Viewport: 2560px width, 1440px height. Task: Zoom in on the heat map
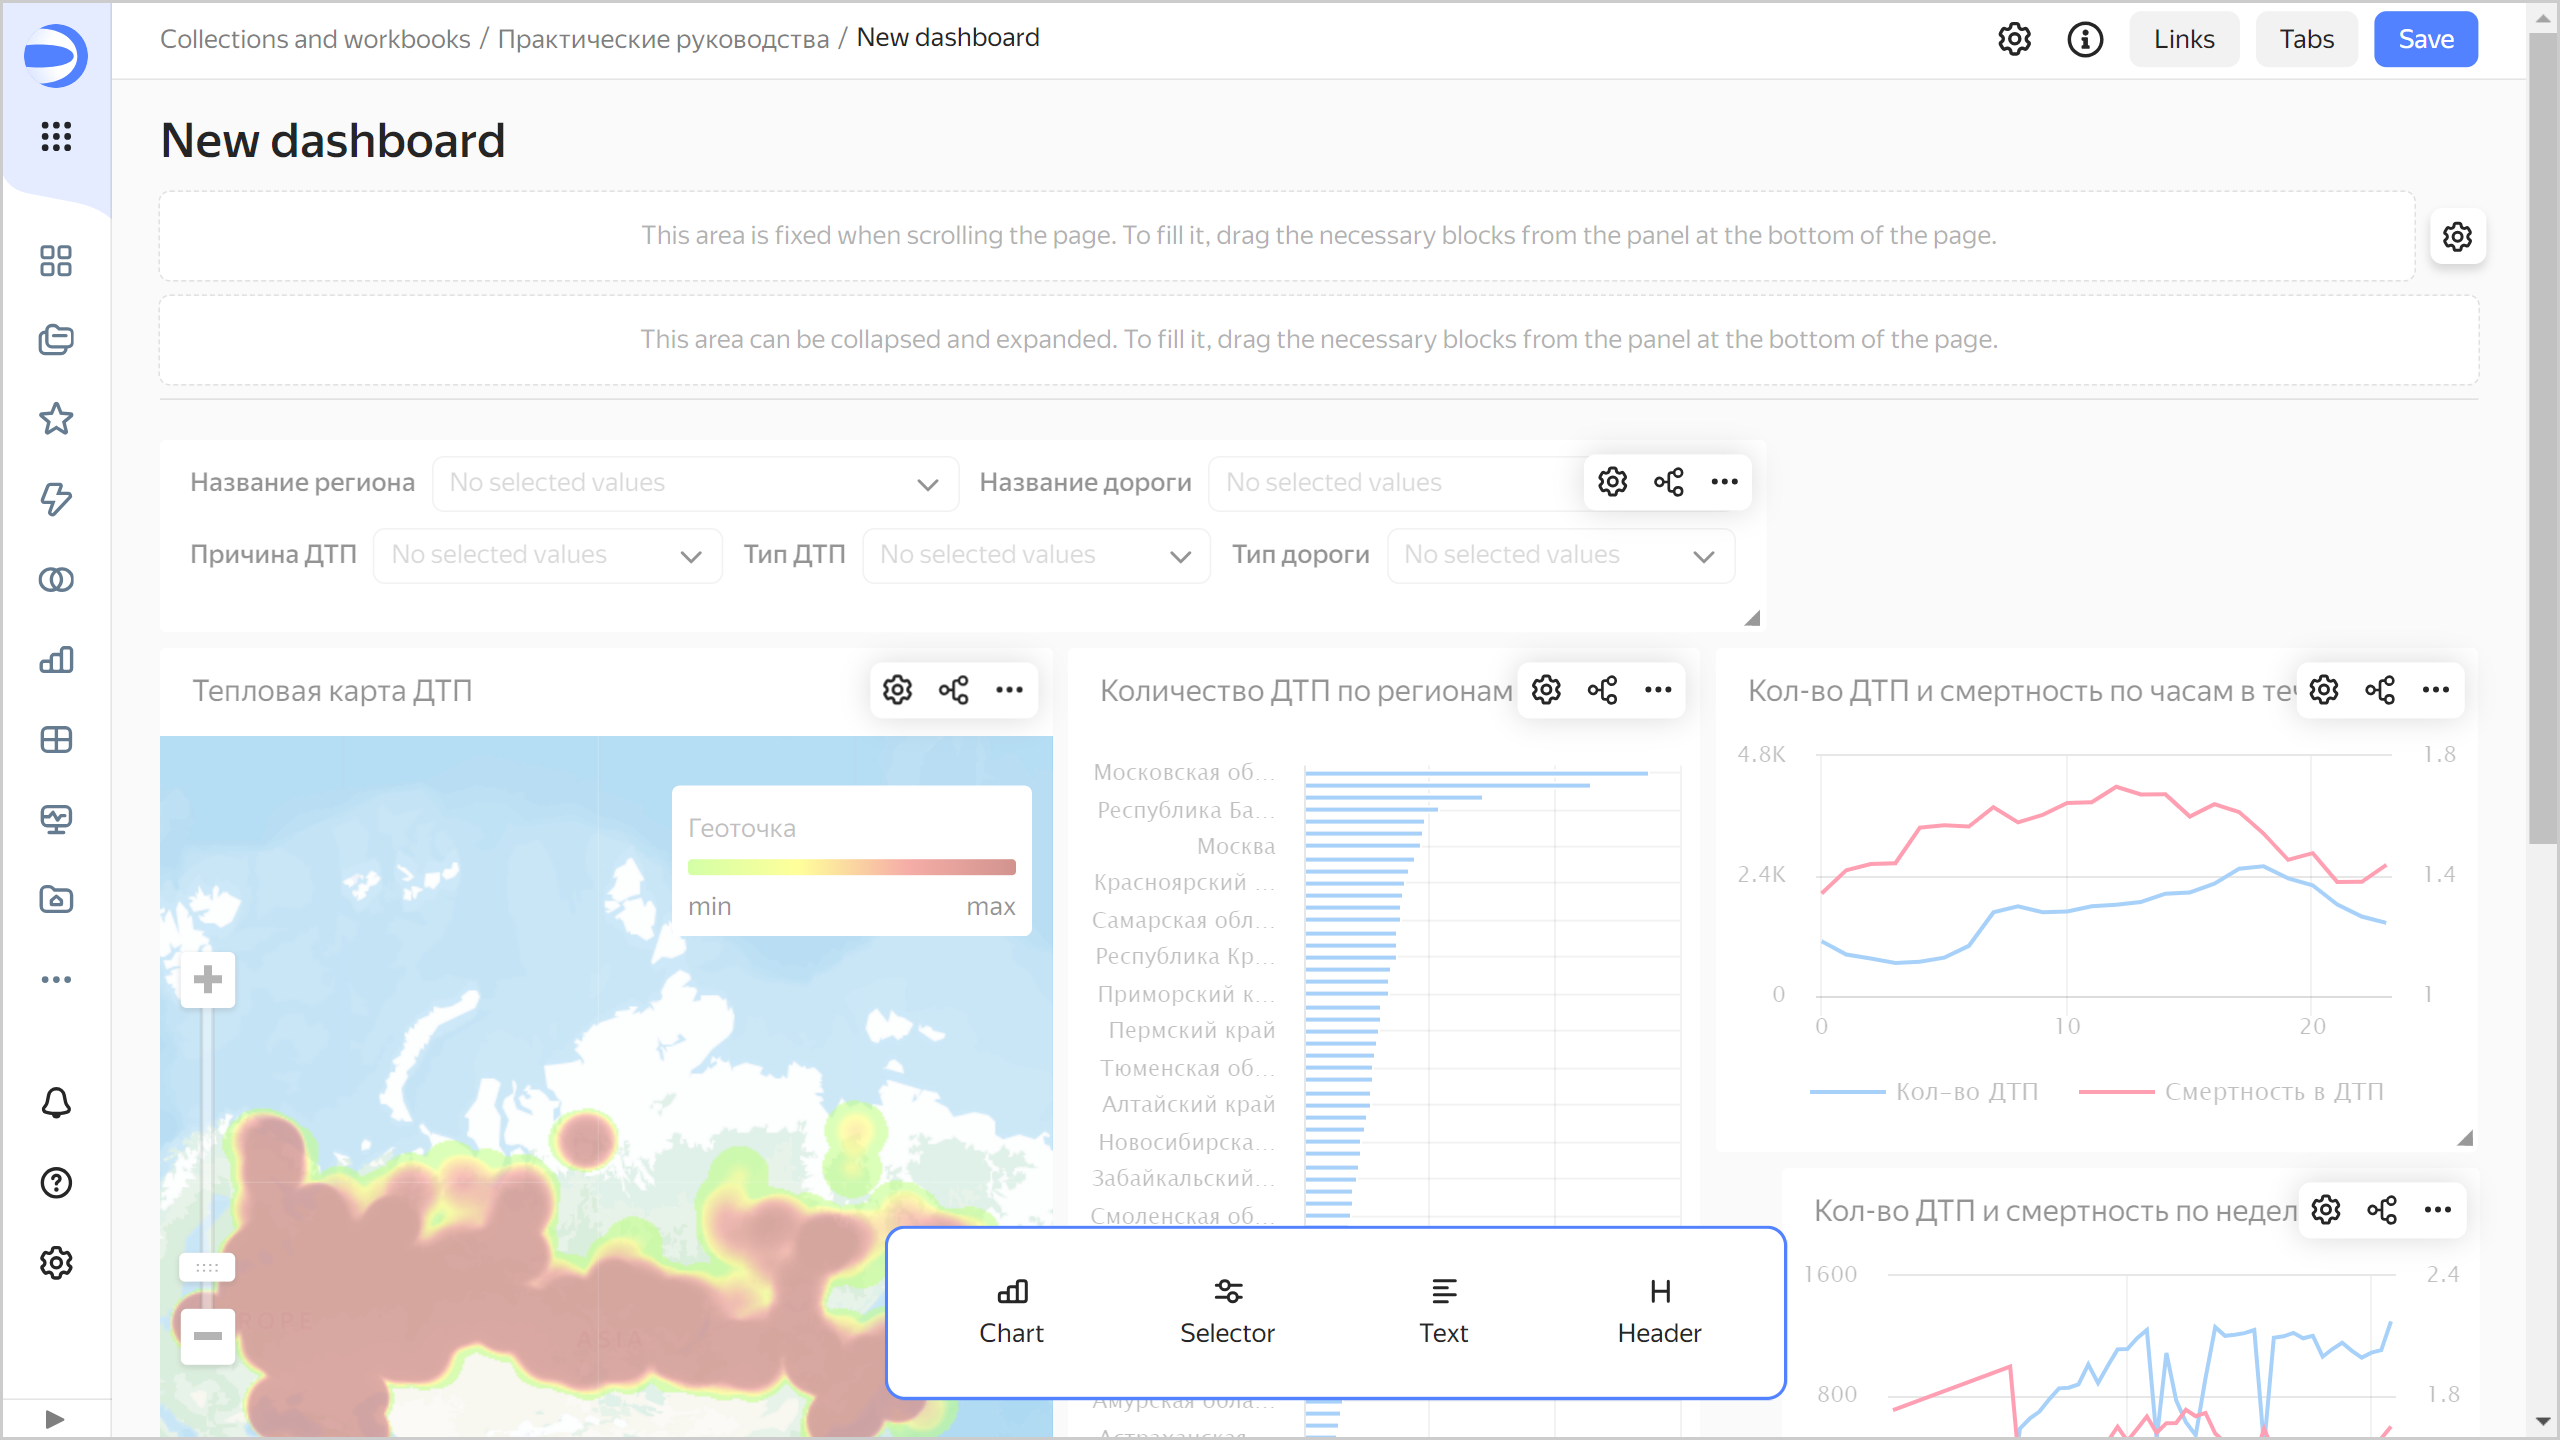pos(208,979)
